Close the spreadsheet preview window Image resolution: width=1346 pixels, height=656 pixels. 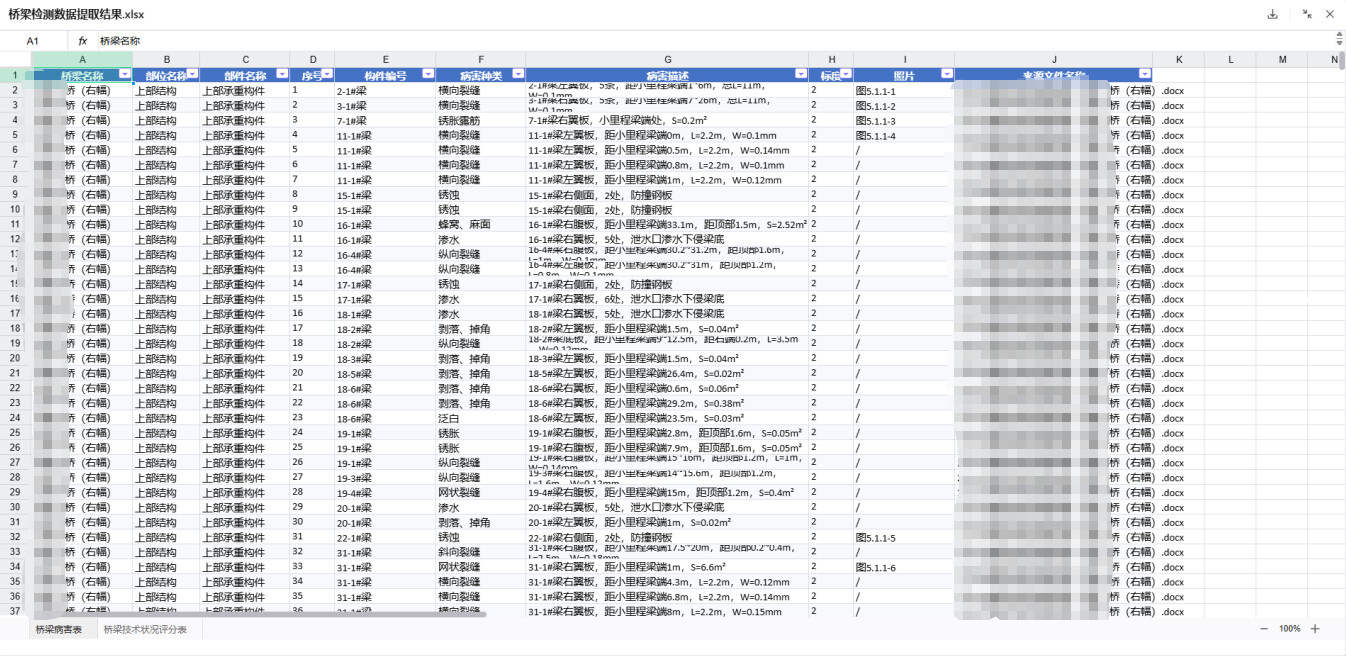click(x=1330, y=14)
